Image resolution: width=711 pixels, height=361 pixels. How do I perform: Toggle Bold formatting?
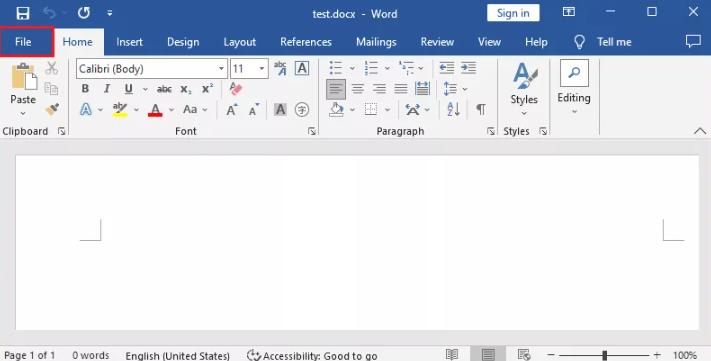coord(85,89)
